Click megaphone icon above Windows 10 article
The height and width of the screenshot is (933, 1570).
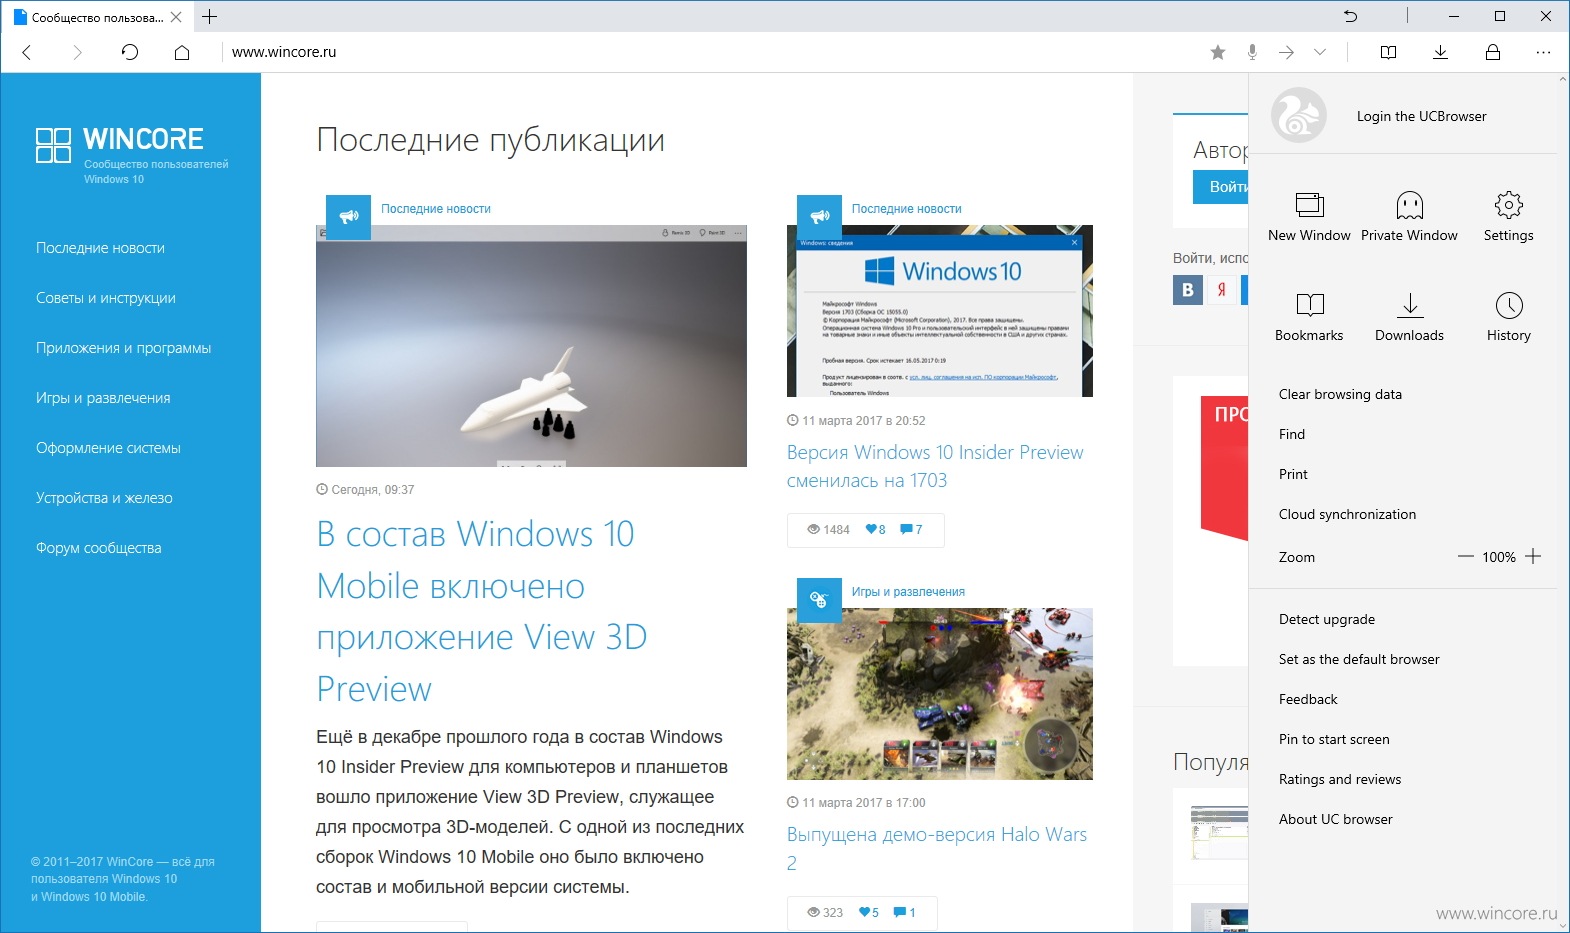click(x=819, y=217)
